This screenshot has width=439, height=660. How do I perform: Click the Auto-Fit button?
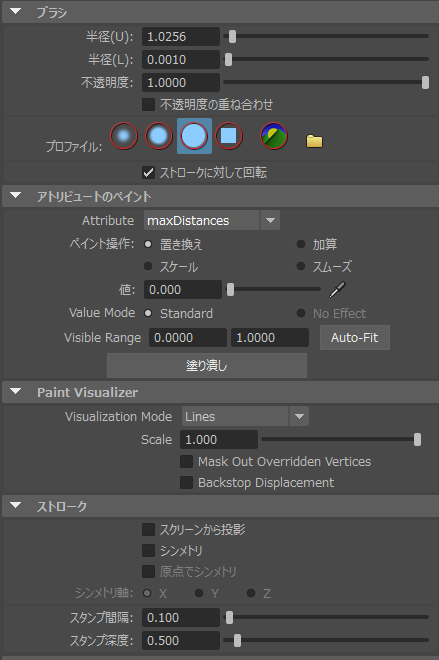tap(355, 338)
